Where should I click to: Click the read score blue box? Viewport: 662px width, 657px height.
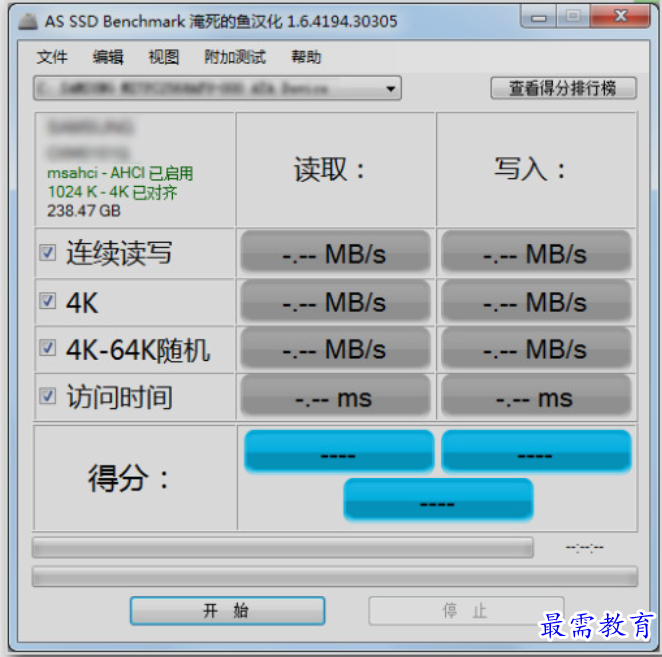point(339,451)
